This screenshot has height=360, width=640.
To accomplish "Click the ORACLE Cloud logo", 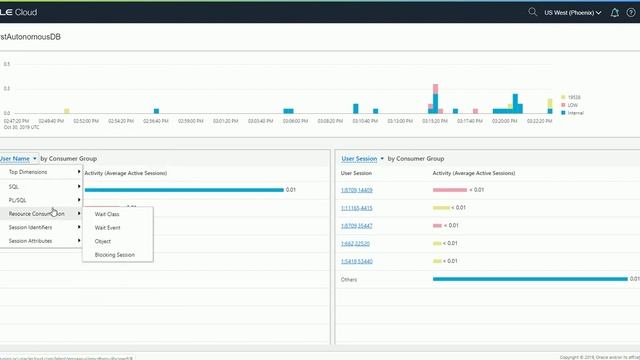I will (x=18, y=12).
